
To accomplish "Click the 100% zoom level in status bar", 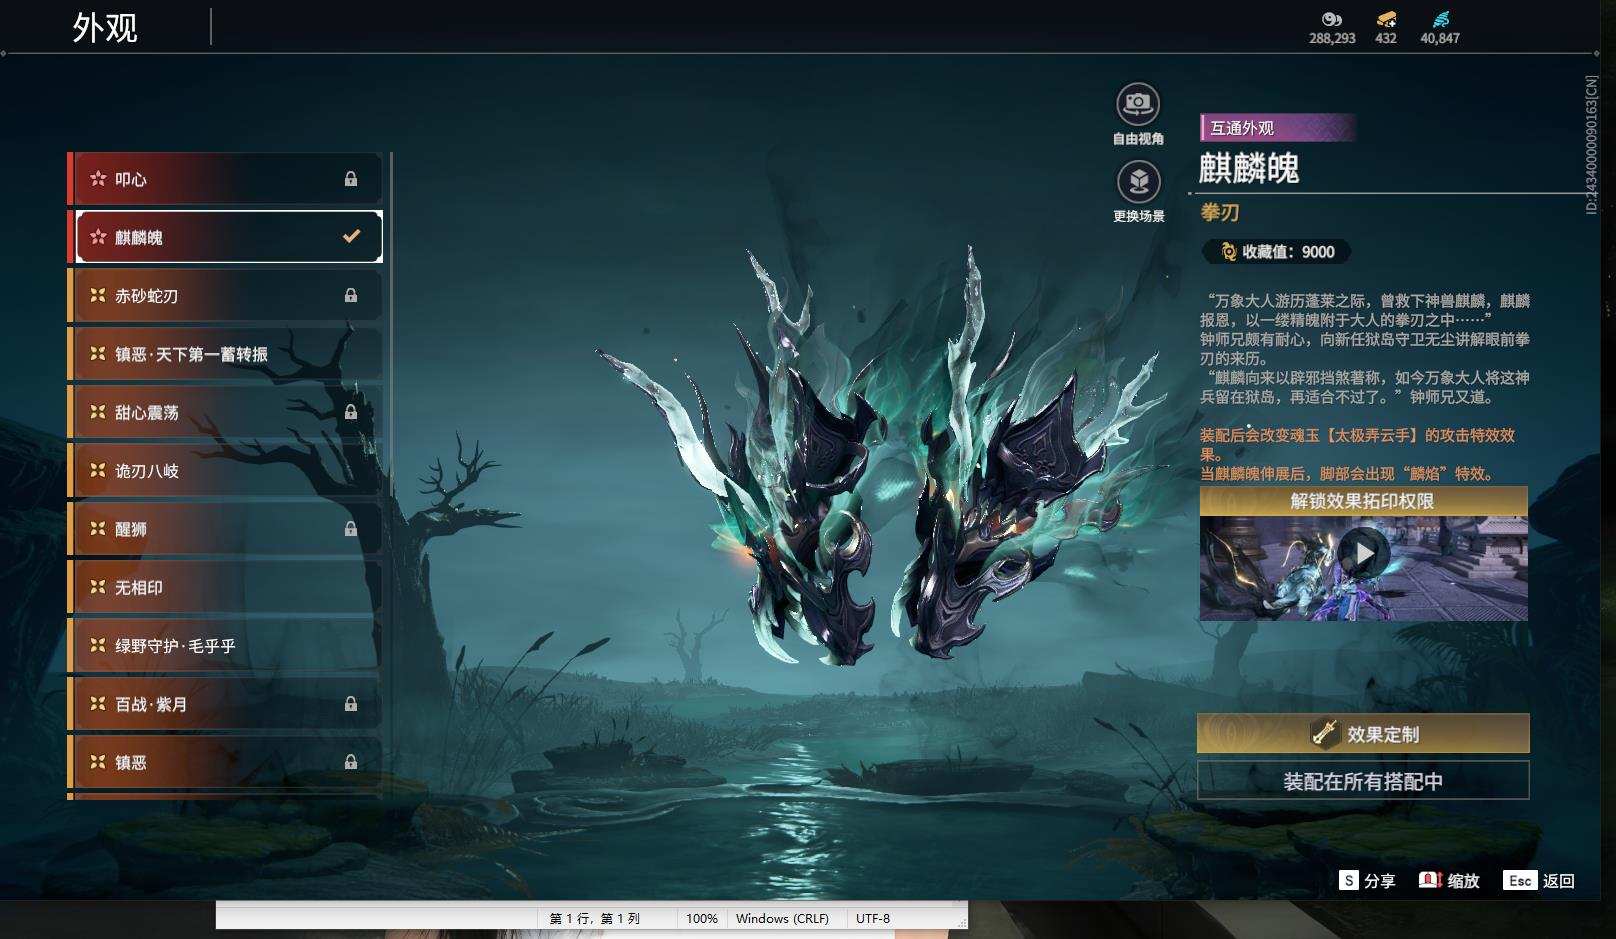I will (x=702, y=918).
